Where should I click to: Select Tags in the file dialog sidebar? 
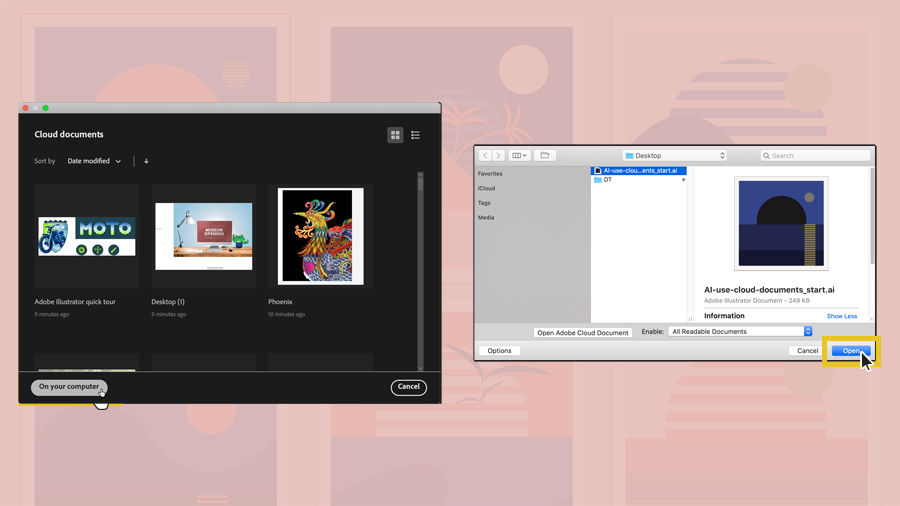click(x=484, y=203)
